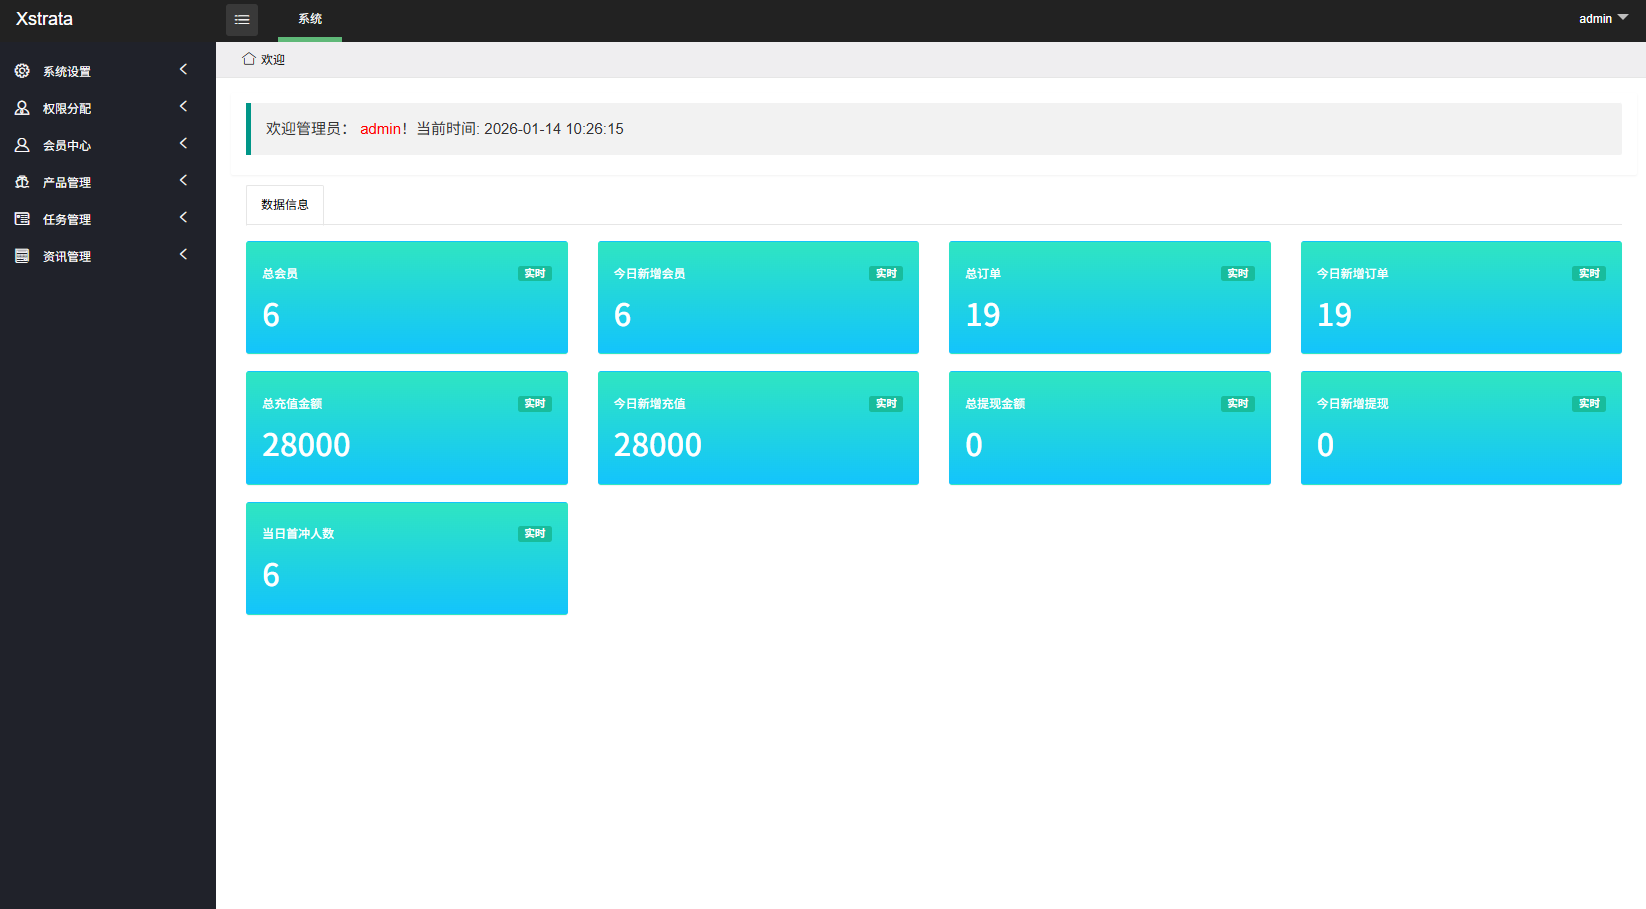The height and width of the screenshot is (909, 1646).
Task: Click the 任务管理 list icon
Action: [22, 219]
